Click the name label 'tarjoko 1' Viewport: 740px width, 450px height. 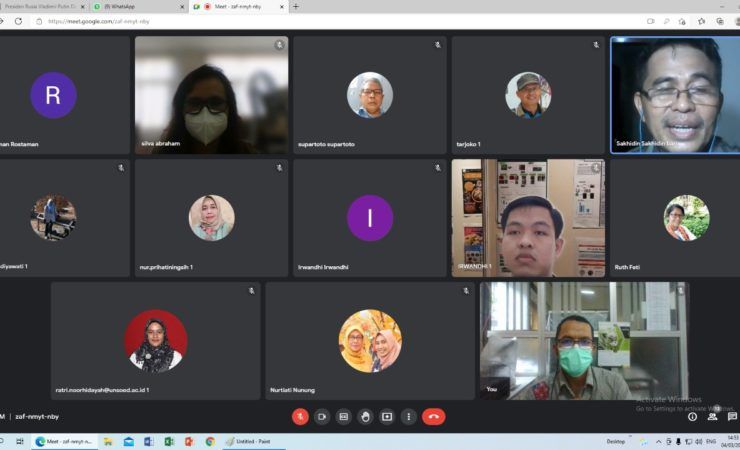(x=468, y=144)
